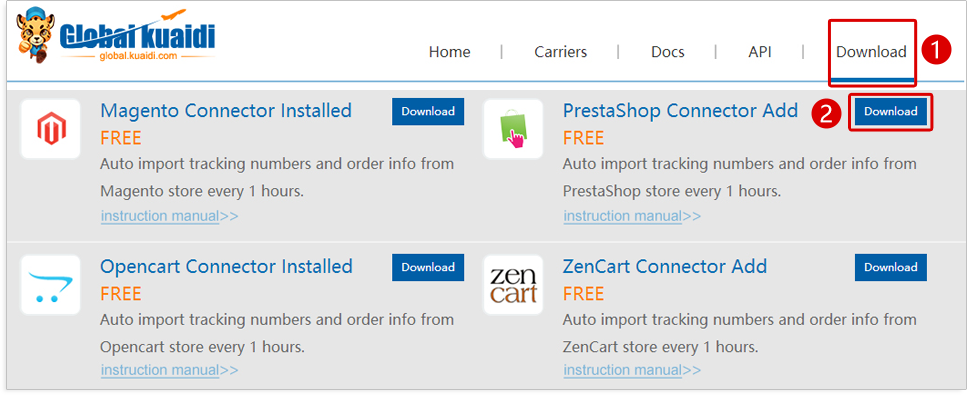967x395 pixels.
Task: Click the Global Kuaidi logo
Action: click(116, 36)
